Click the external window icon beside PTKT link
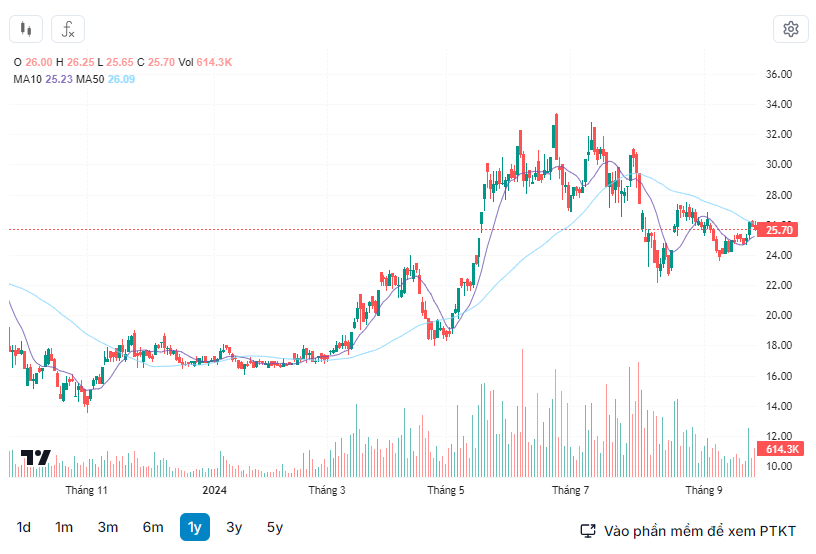This screenshot has height=554, width=816. [x=588, y=530]
